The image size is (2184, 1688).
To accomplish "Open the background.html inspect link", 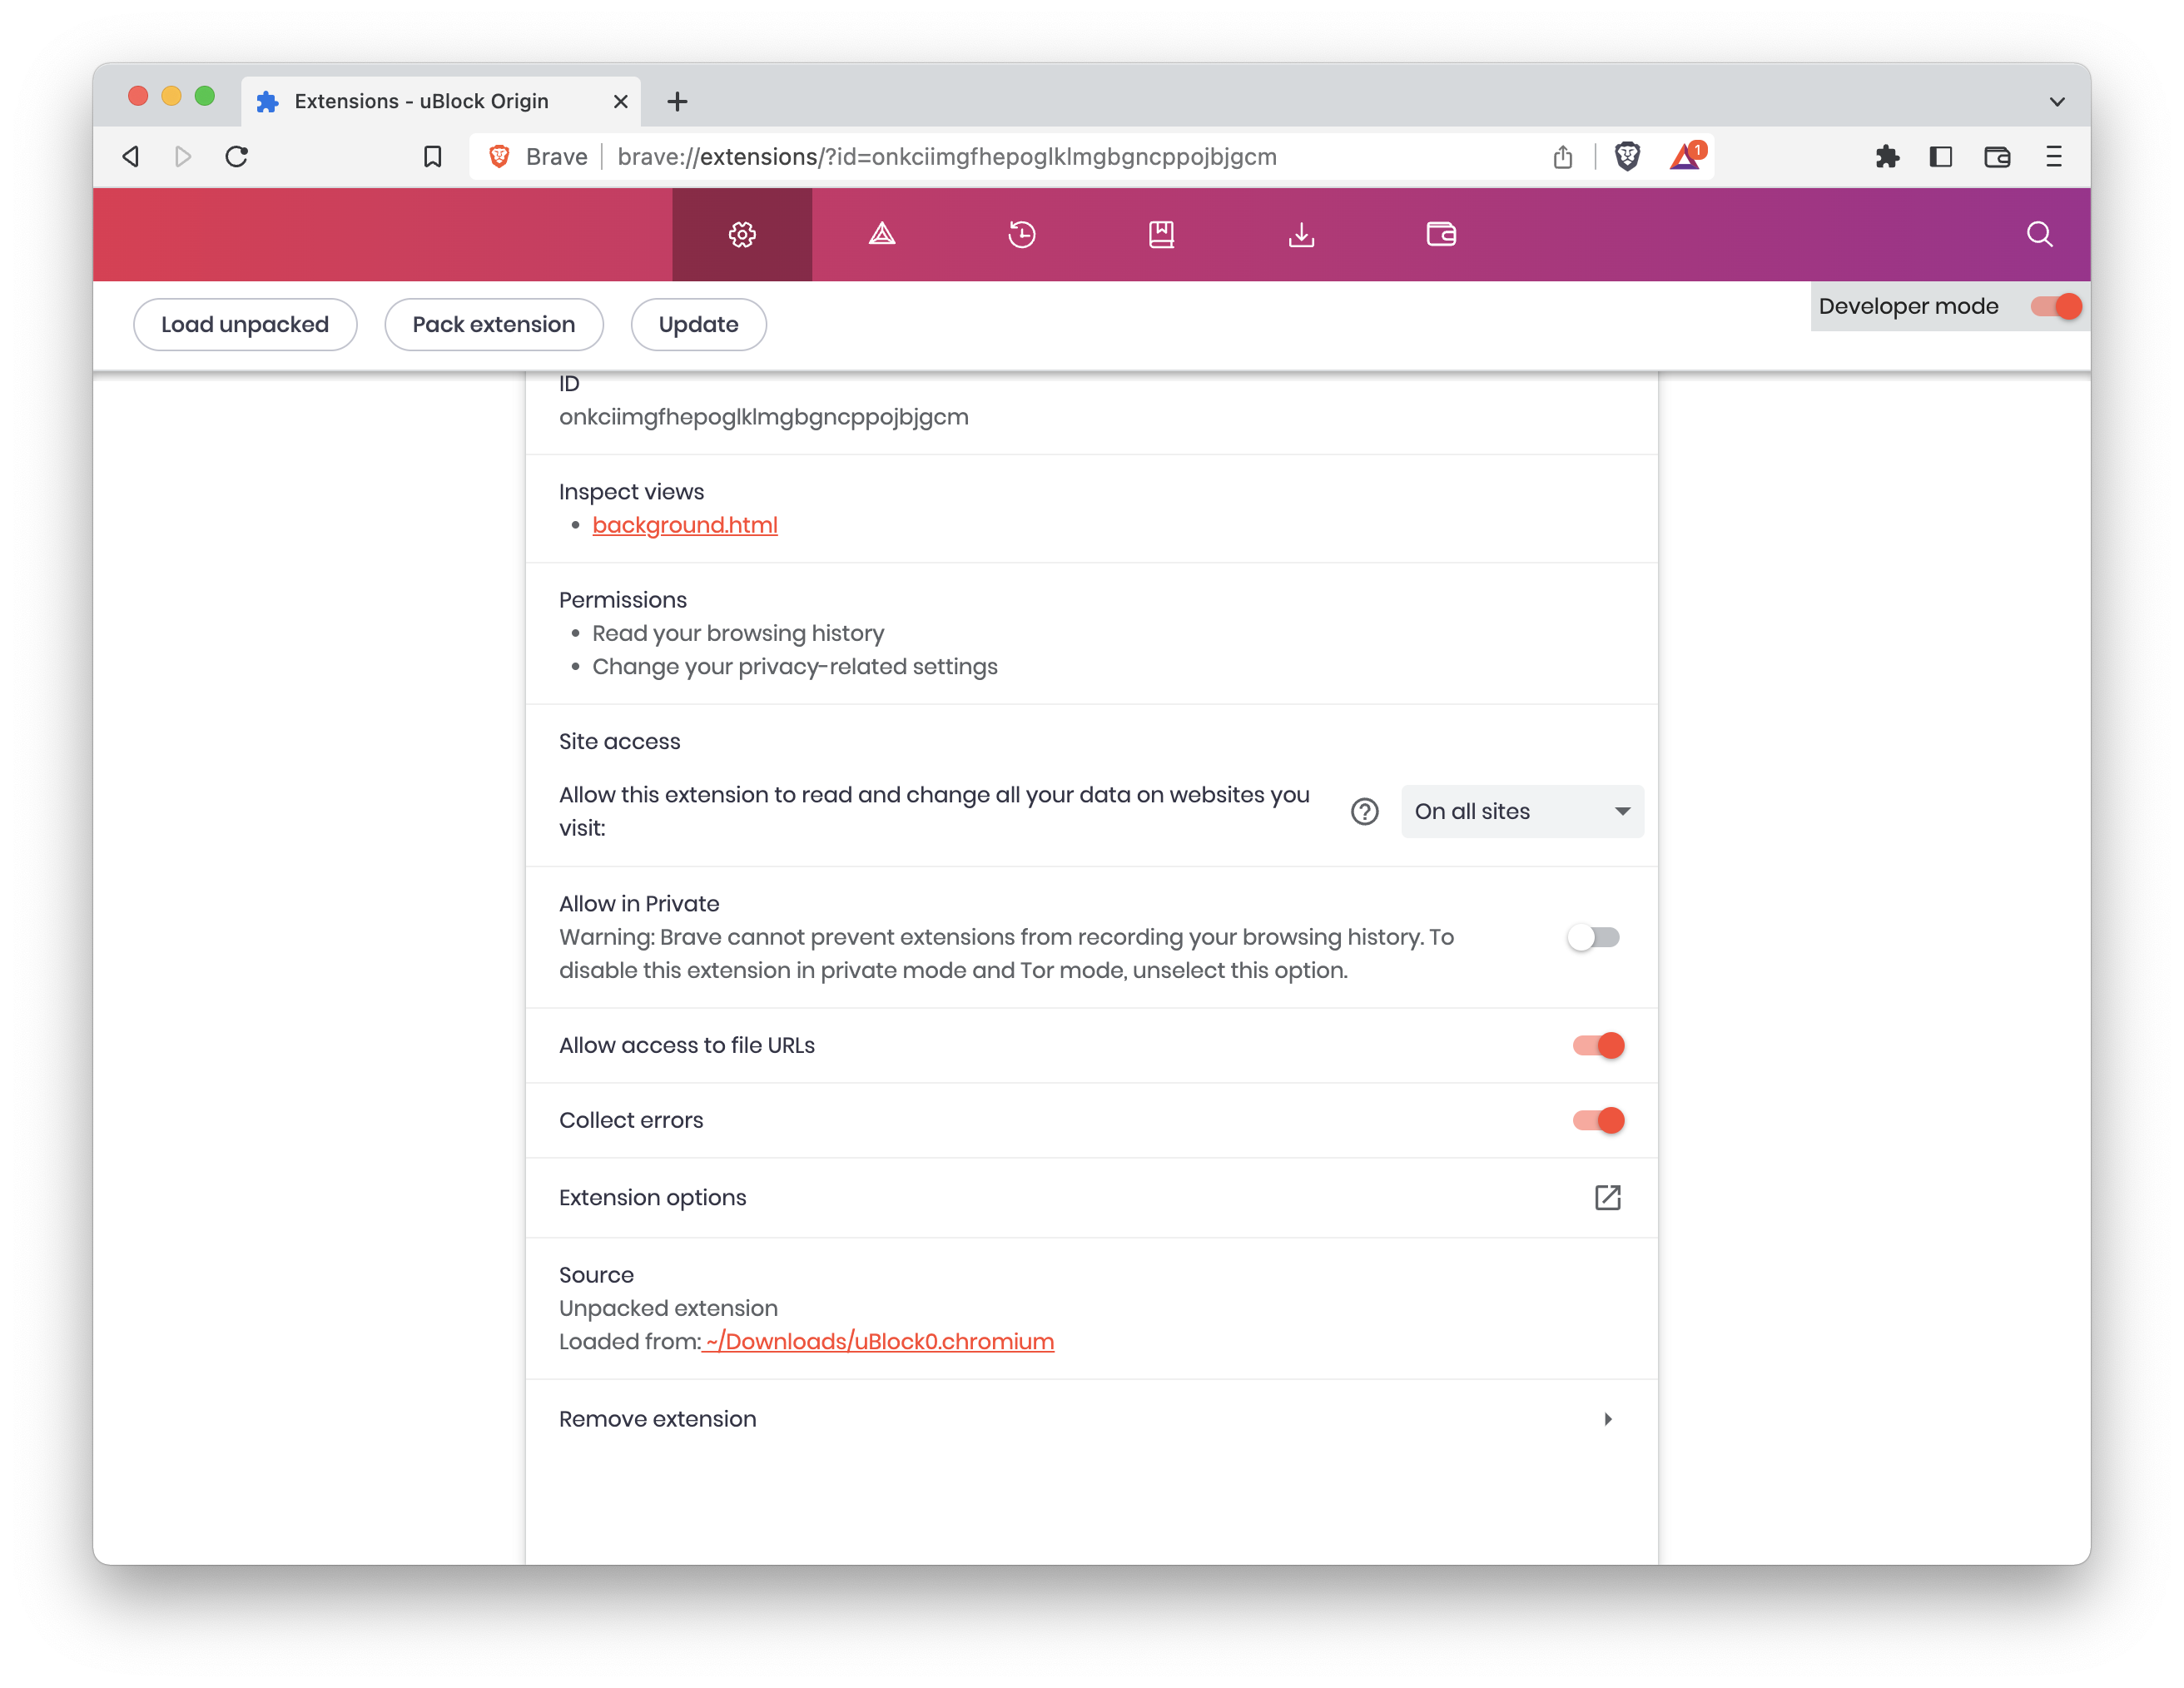I will point(684,525).
